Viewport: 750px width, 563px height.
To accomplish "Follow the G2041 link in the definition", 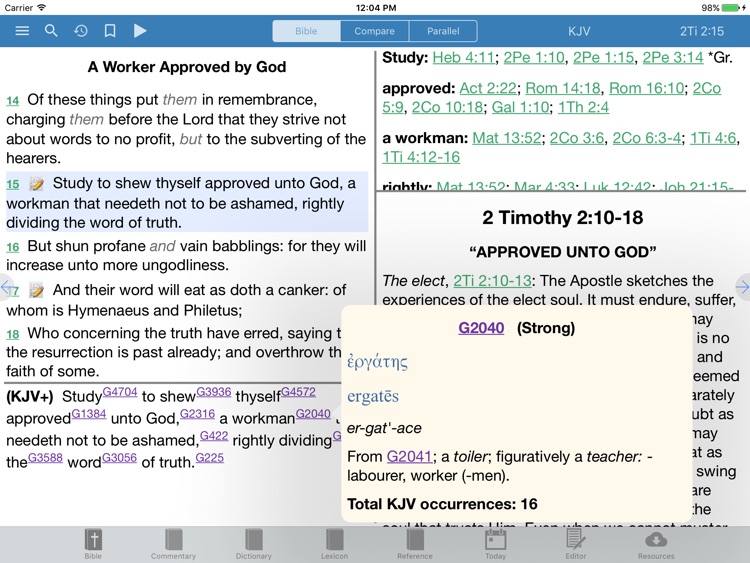I will pos(409,457).
